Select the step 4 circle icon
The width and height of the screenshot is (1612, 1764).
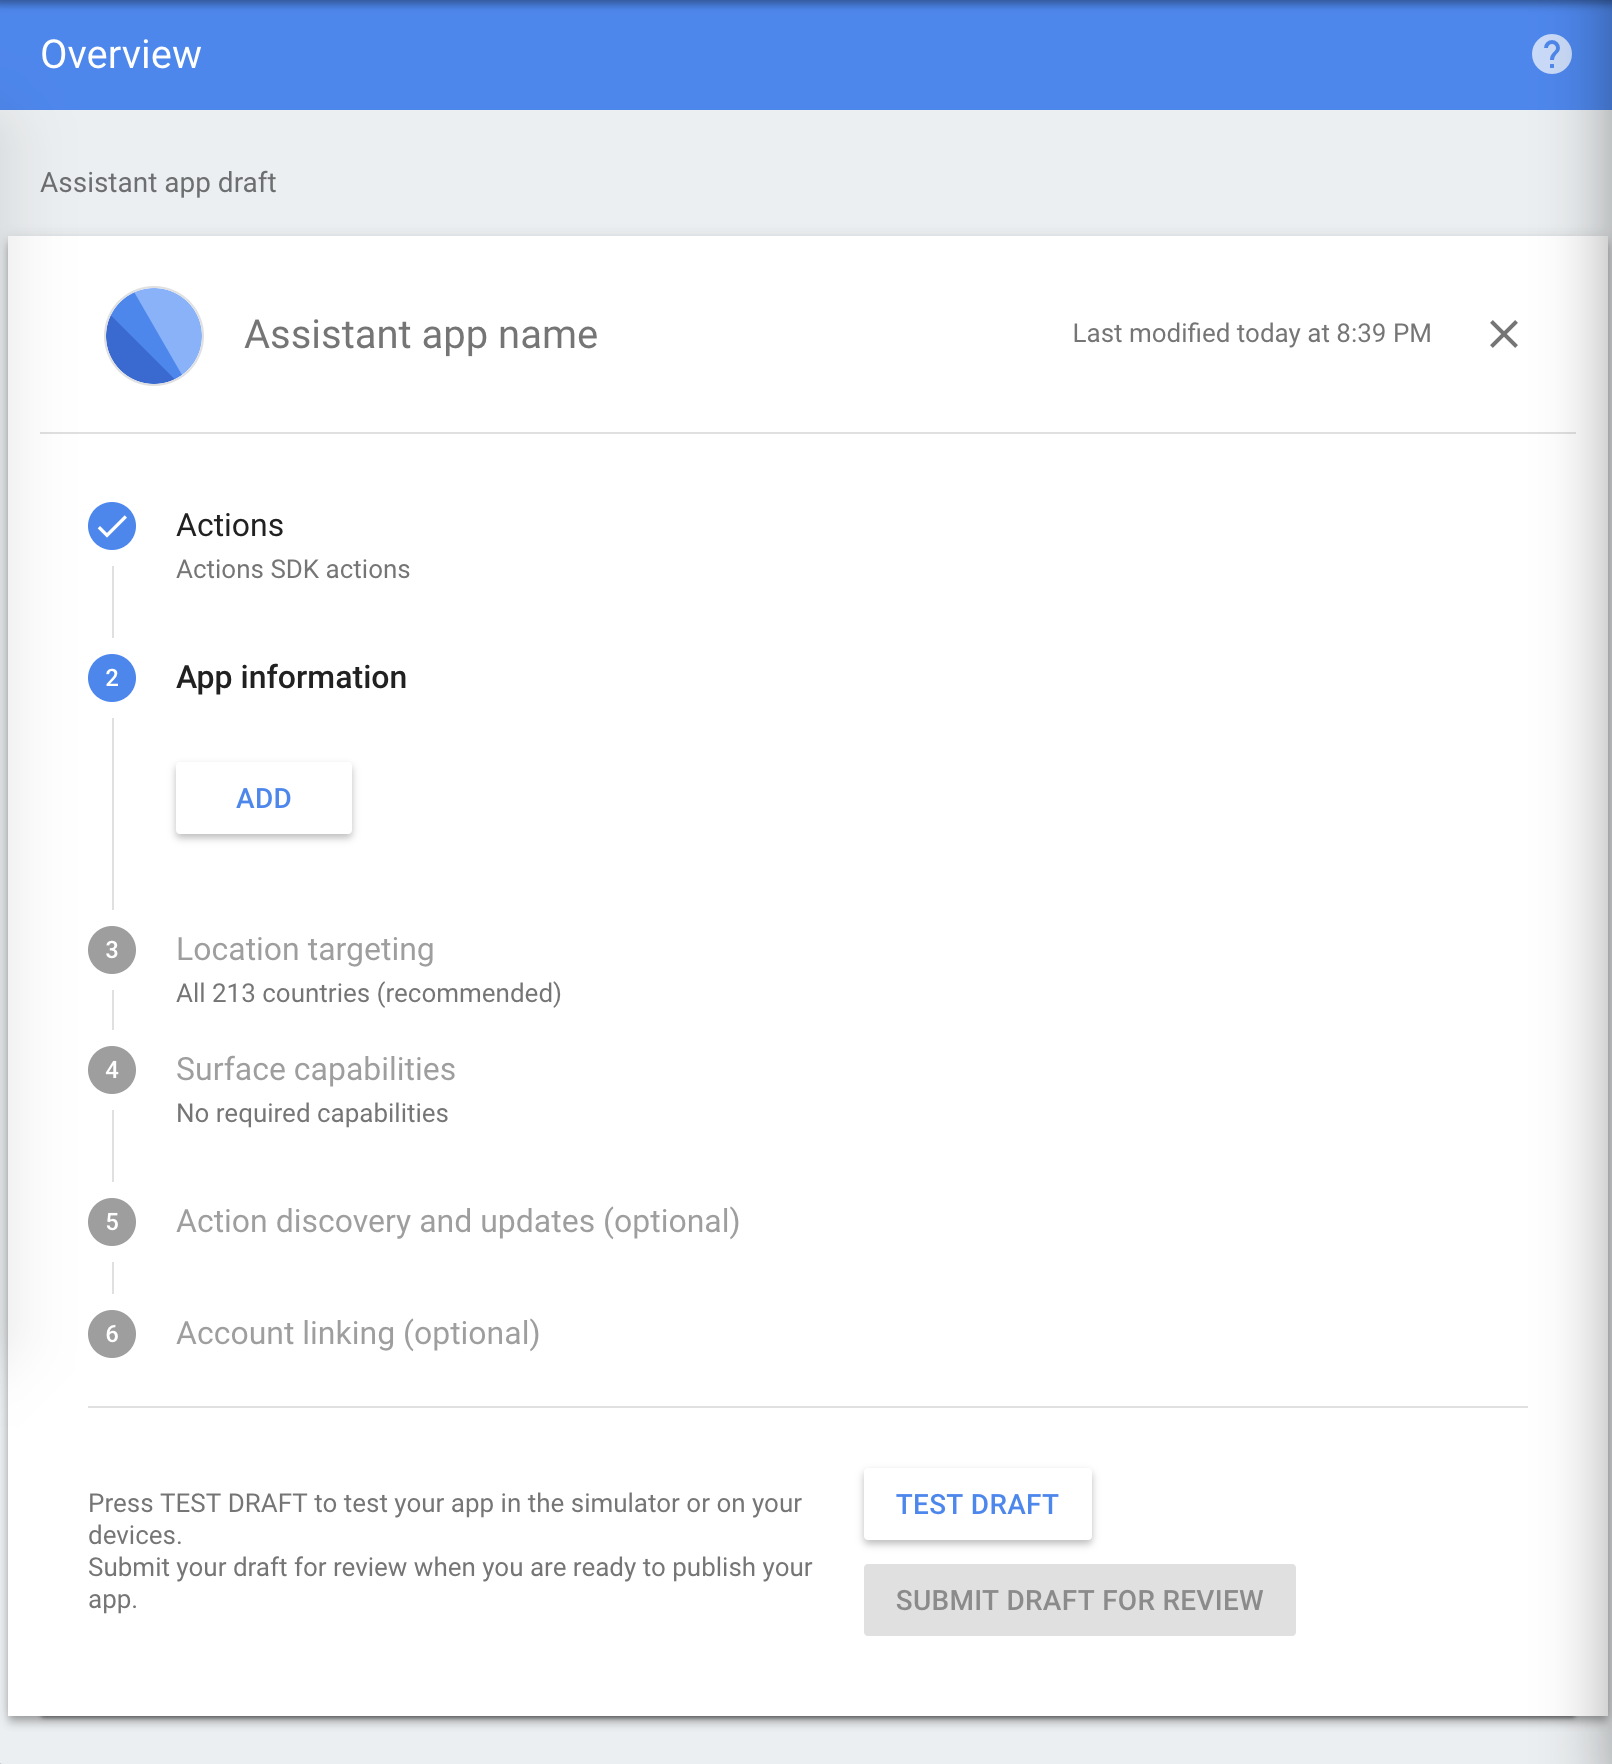112,1070
